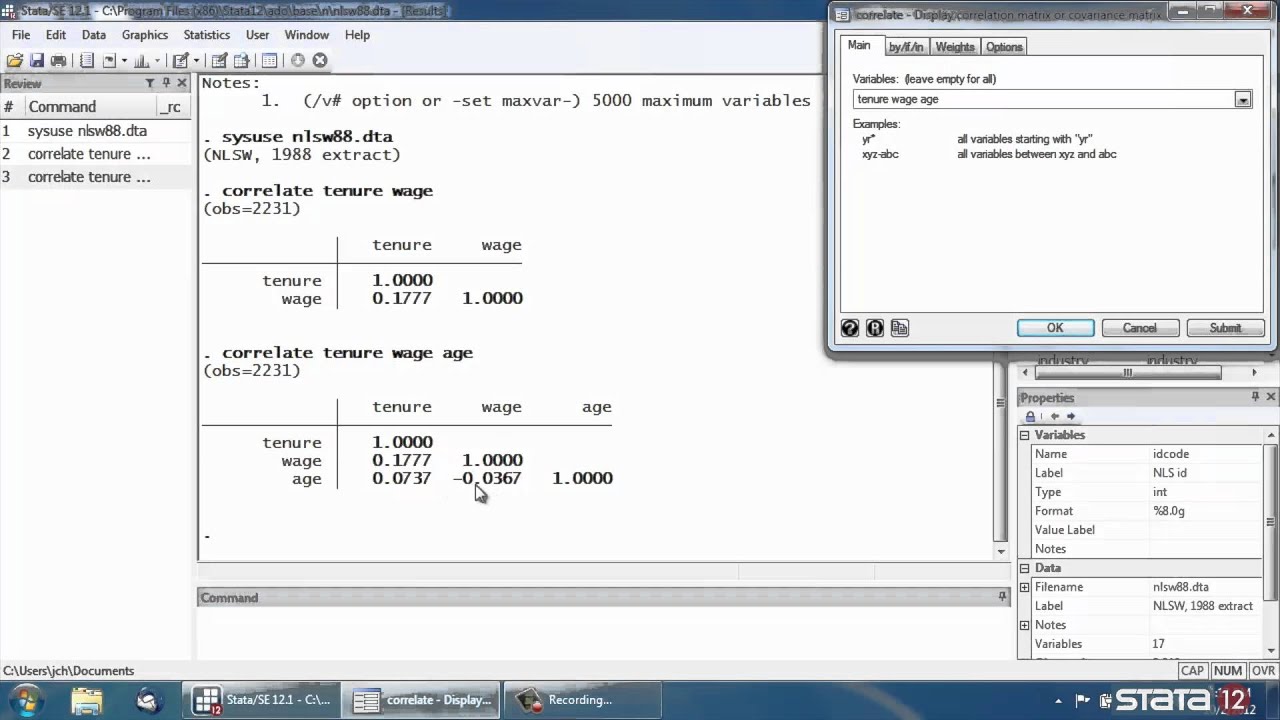Click the Break toolbar icon
Screen dimensions: 1280x720
tap(320, 60)
